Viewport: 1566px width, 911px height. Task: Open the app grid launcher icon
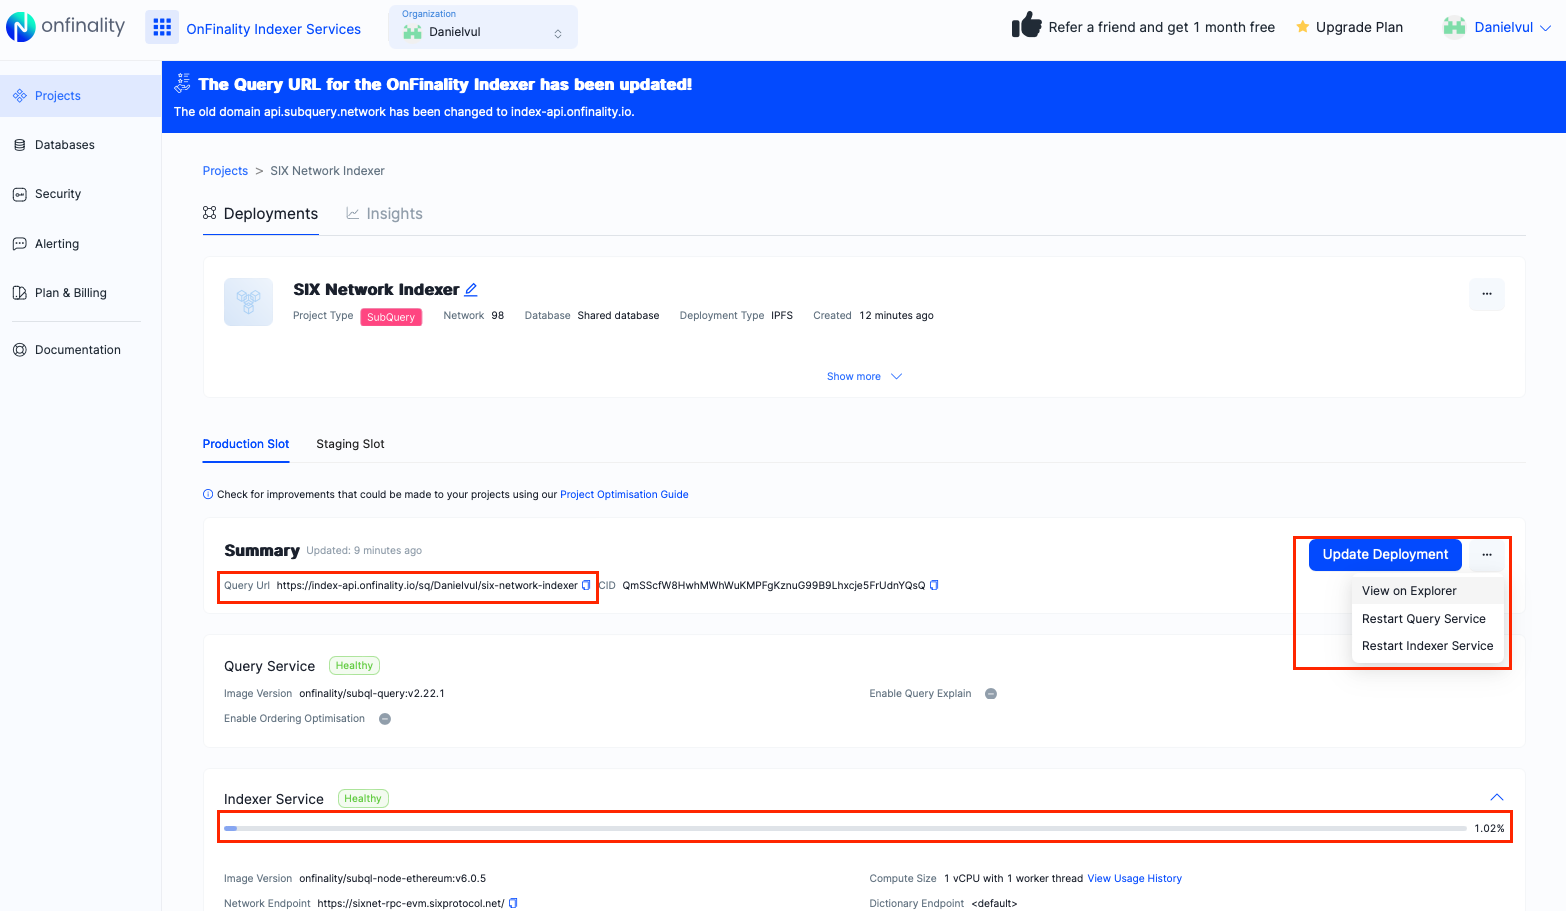click(x=162, y=28)
